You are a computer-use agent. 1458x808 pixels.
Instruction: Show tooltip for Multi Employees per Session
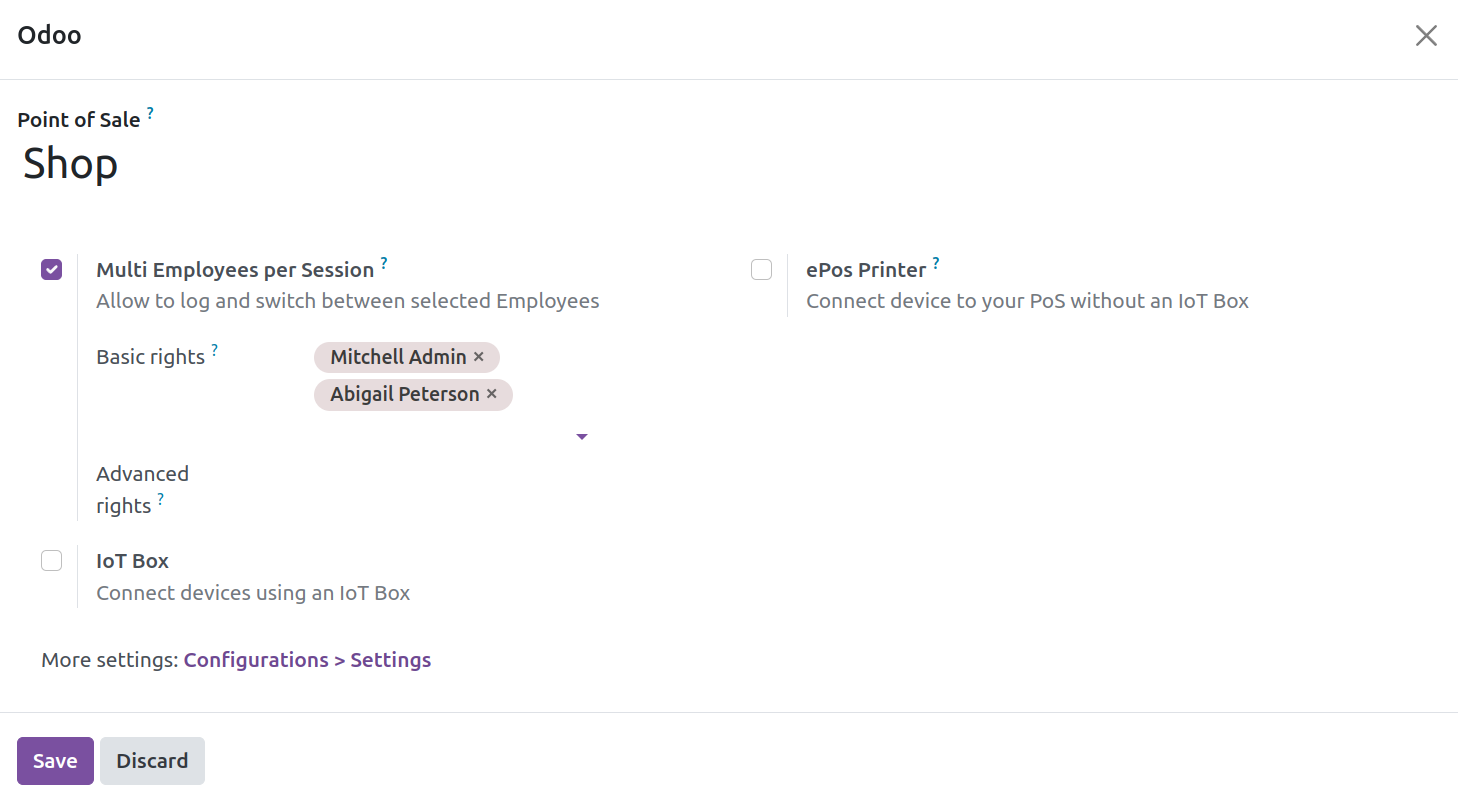pos(384,264)
